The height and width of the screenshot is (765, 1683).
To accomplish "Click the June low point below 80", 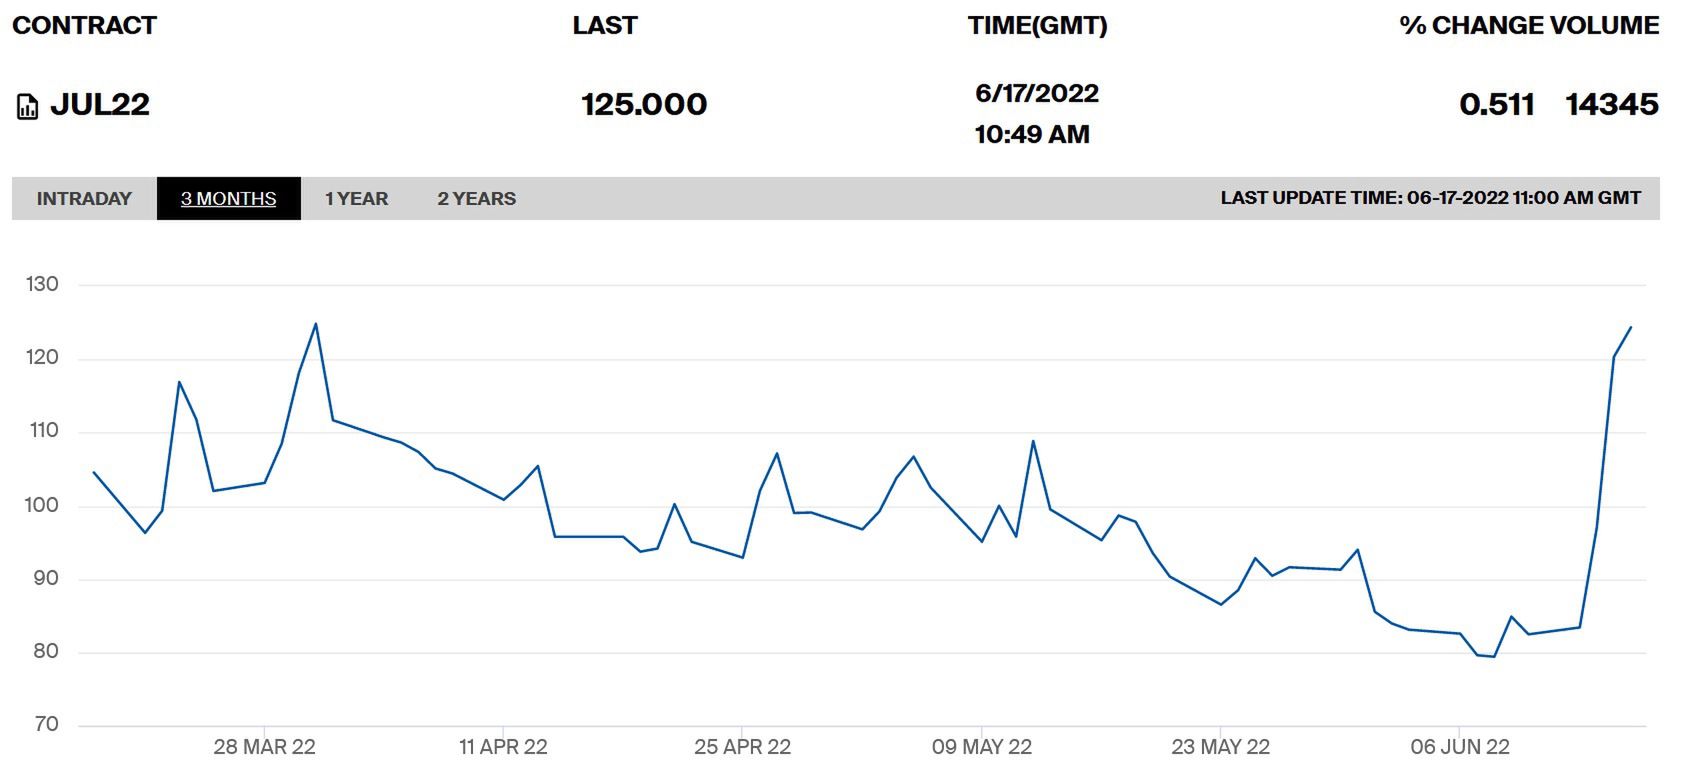I will 1494,657.
